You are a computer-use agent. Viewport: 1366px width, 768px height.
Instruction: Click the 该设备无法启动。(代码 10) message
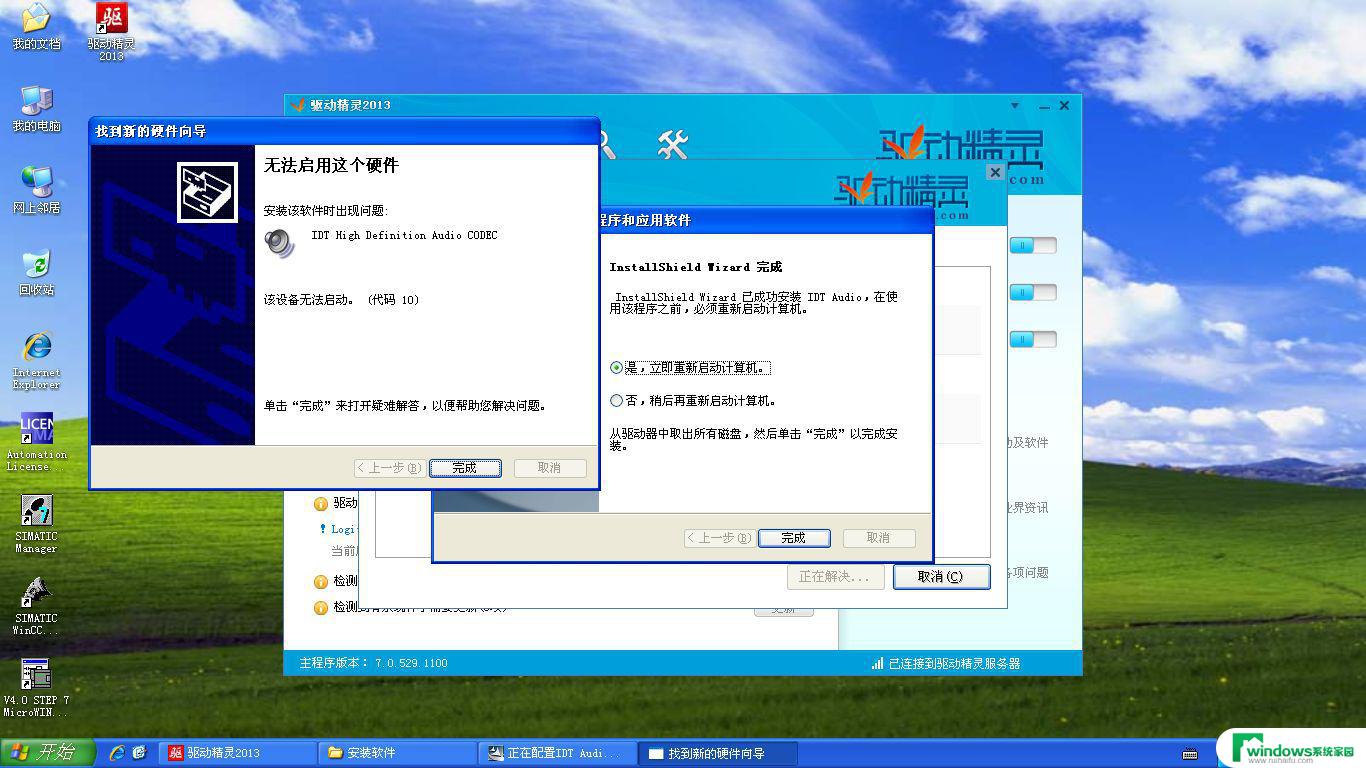[x=342, y=300]
